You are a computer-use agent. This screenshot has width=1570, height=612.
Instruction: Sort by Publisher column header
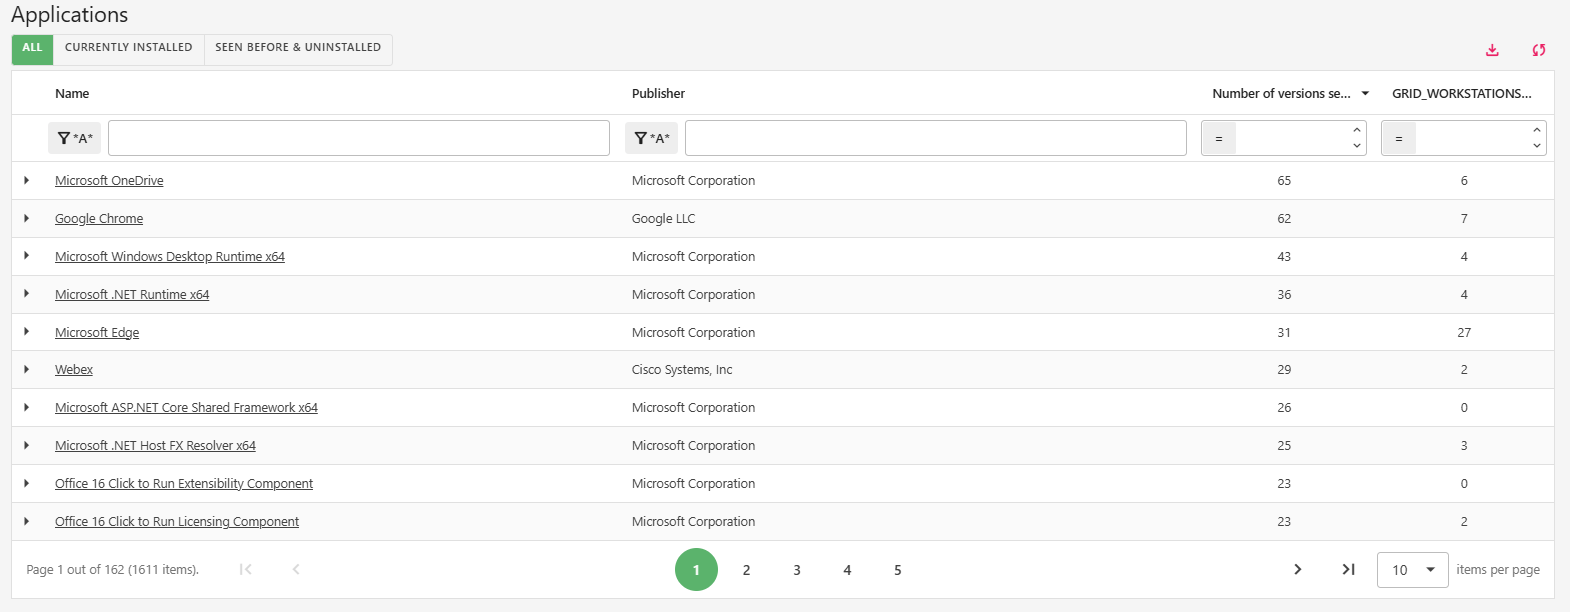click(658, 94)
